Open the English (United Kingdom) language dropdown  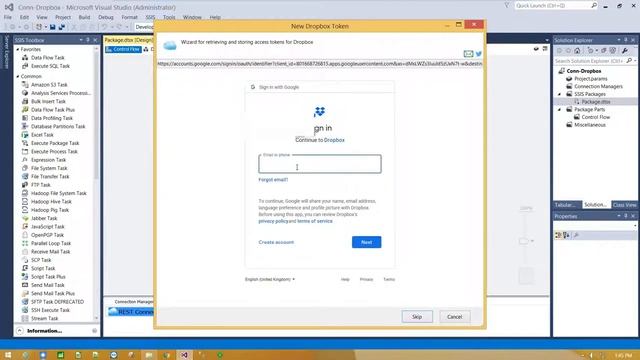[x=270, y=280]
